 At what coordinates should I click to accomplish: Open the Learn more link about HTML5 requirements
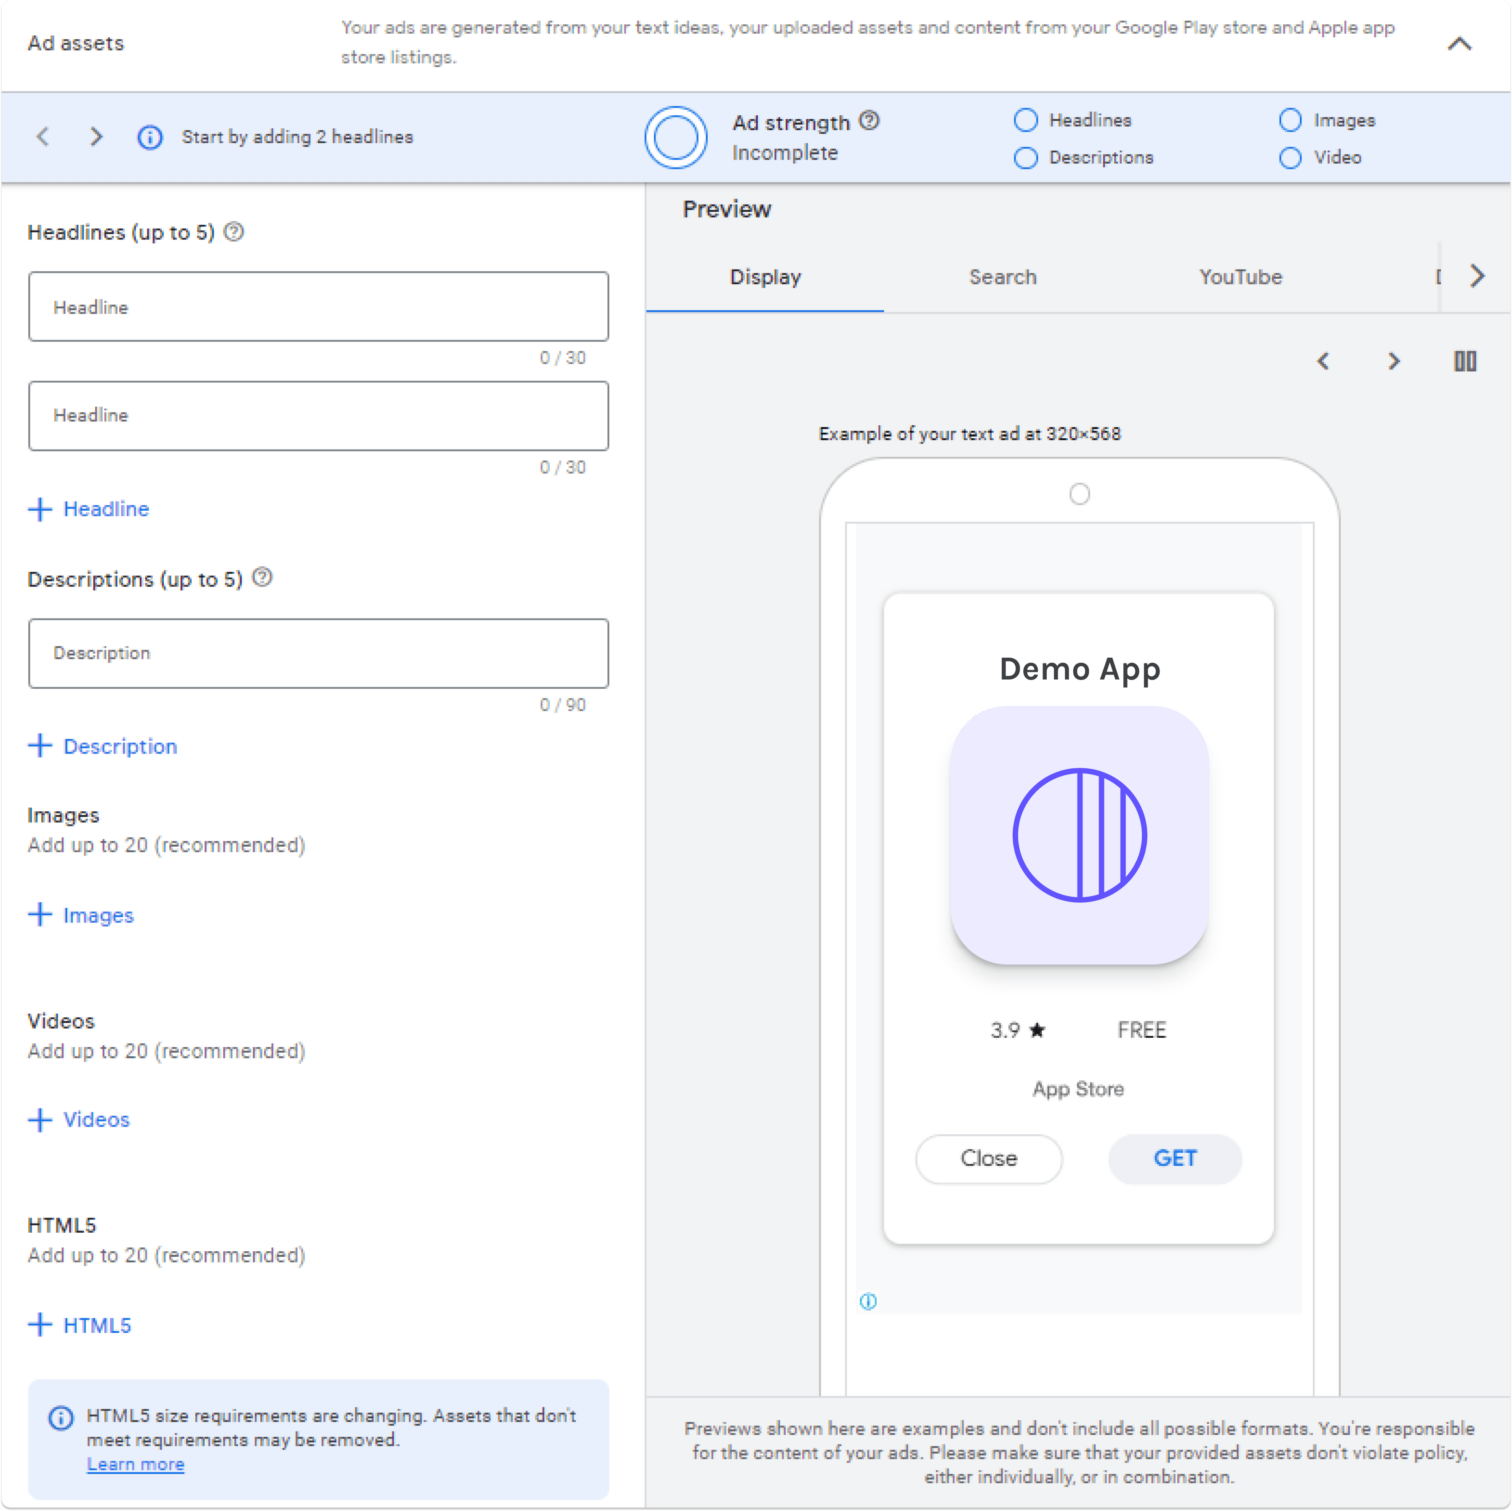coord(135,1463)
